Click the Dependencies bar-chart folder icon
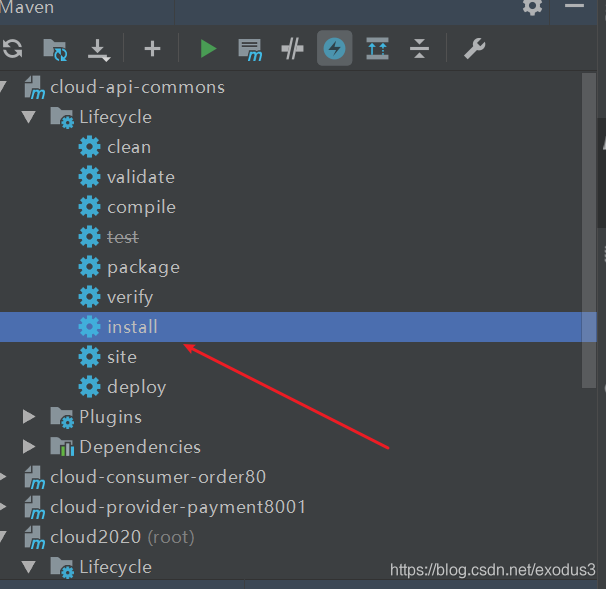Image resolution: width=606 pixels, height=589 pixels. 62,447
